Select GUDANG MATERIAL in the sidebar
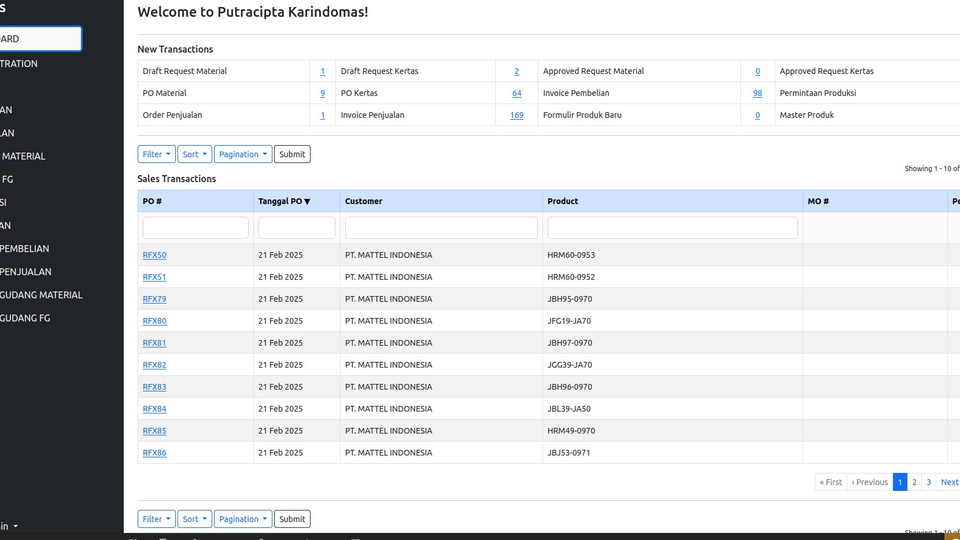The image size is (960, 540). tap(41, 295)
